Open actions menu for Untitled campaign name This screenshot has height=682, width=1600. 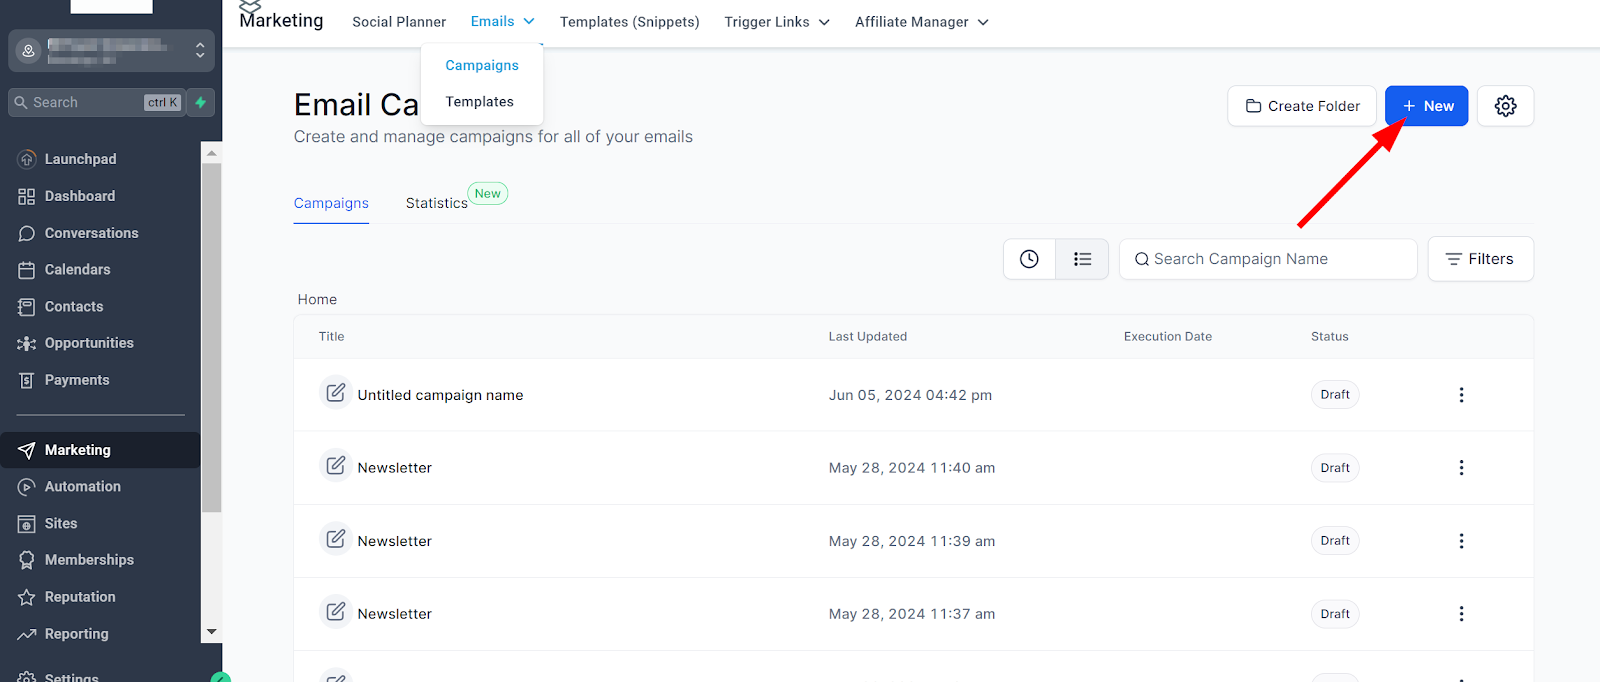point(1461,395)
